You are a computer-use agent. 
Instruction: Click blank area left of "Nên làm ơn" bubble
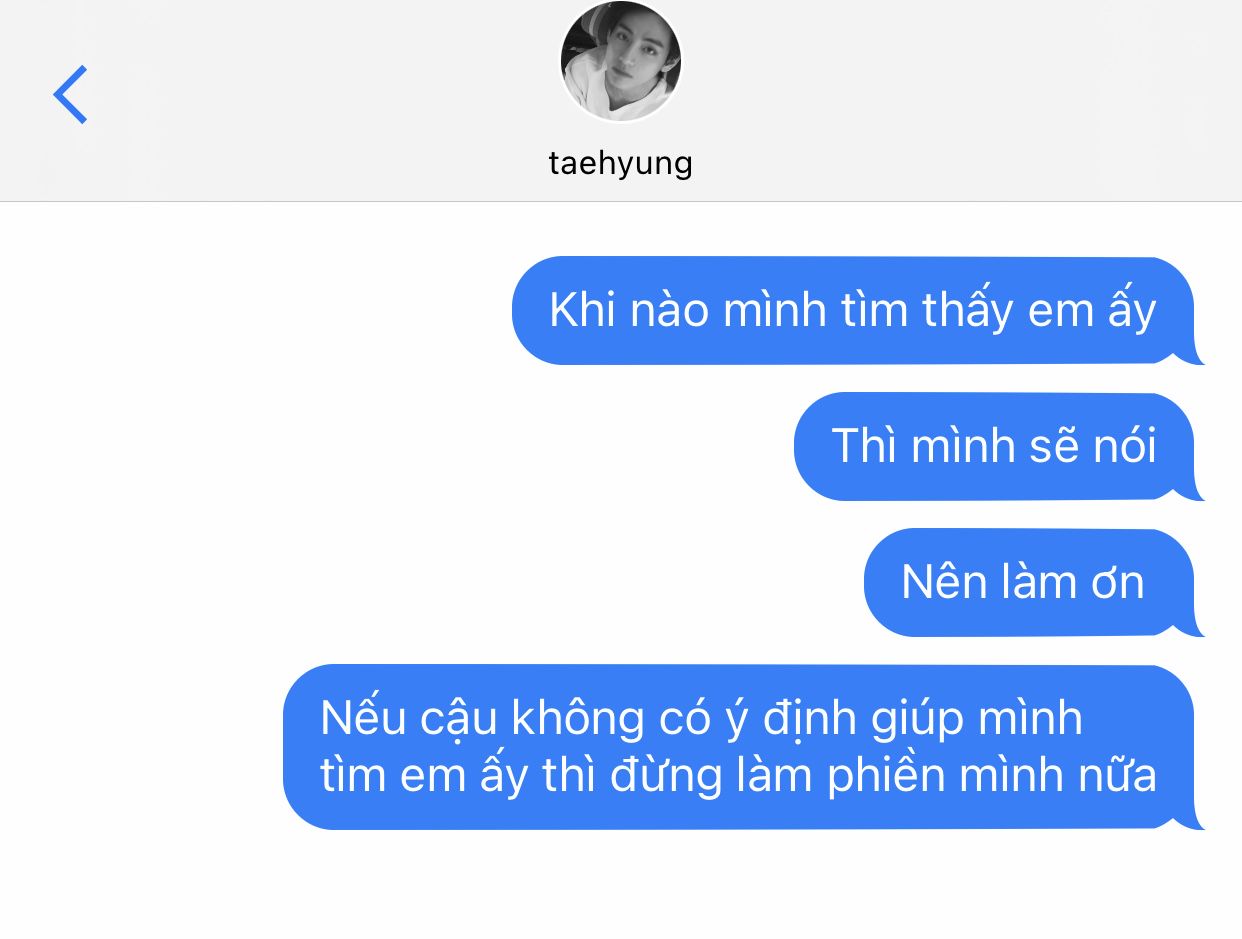point(430,583)
